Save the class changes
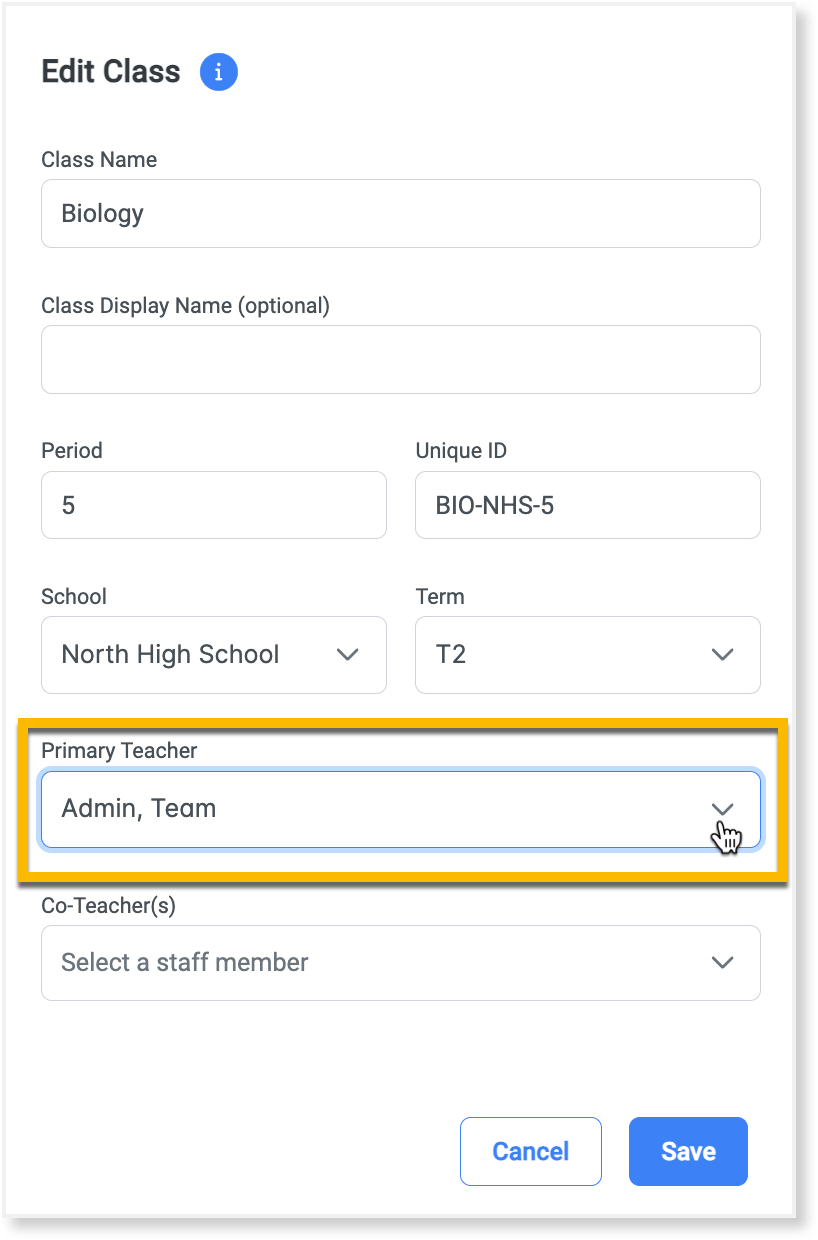The height and width of the screenshot is (1240, 818). tap(688, 1151)
